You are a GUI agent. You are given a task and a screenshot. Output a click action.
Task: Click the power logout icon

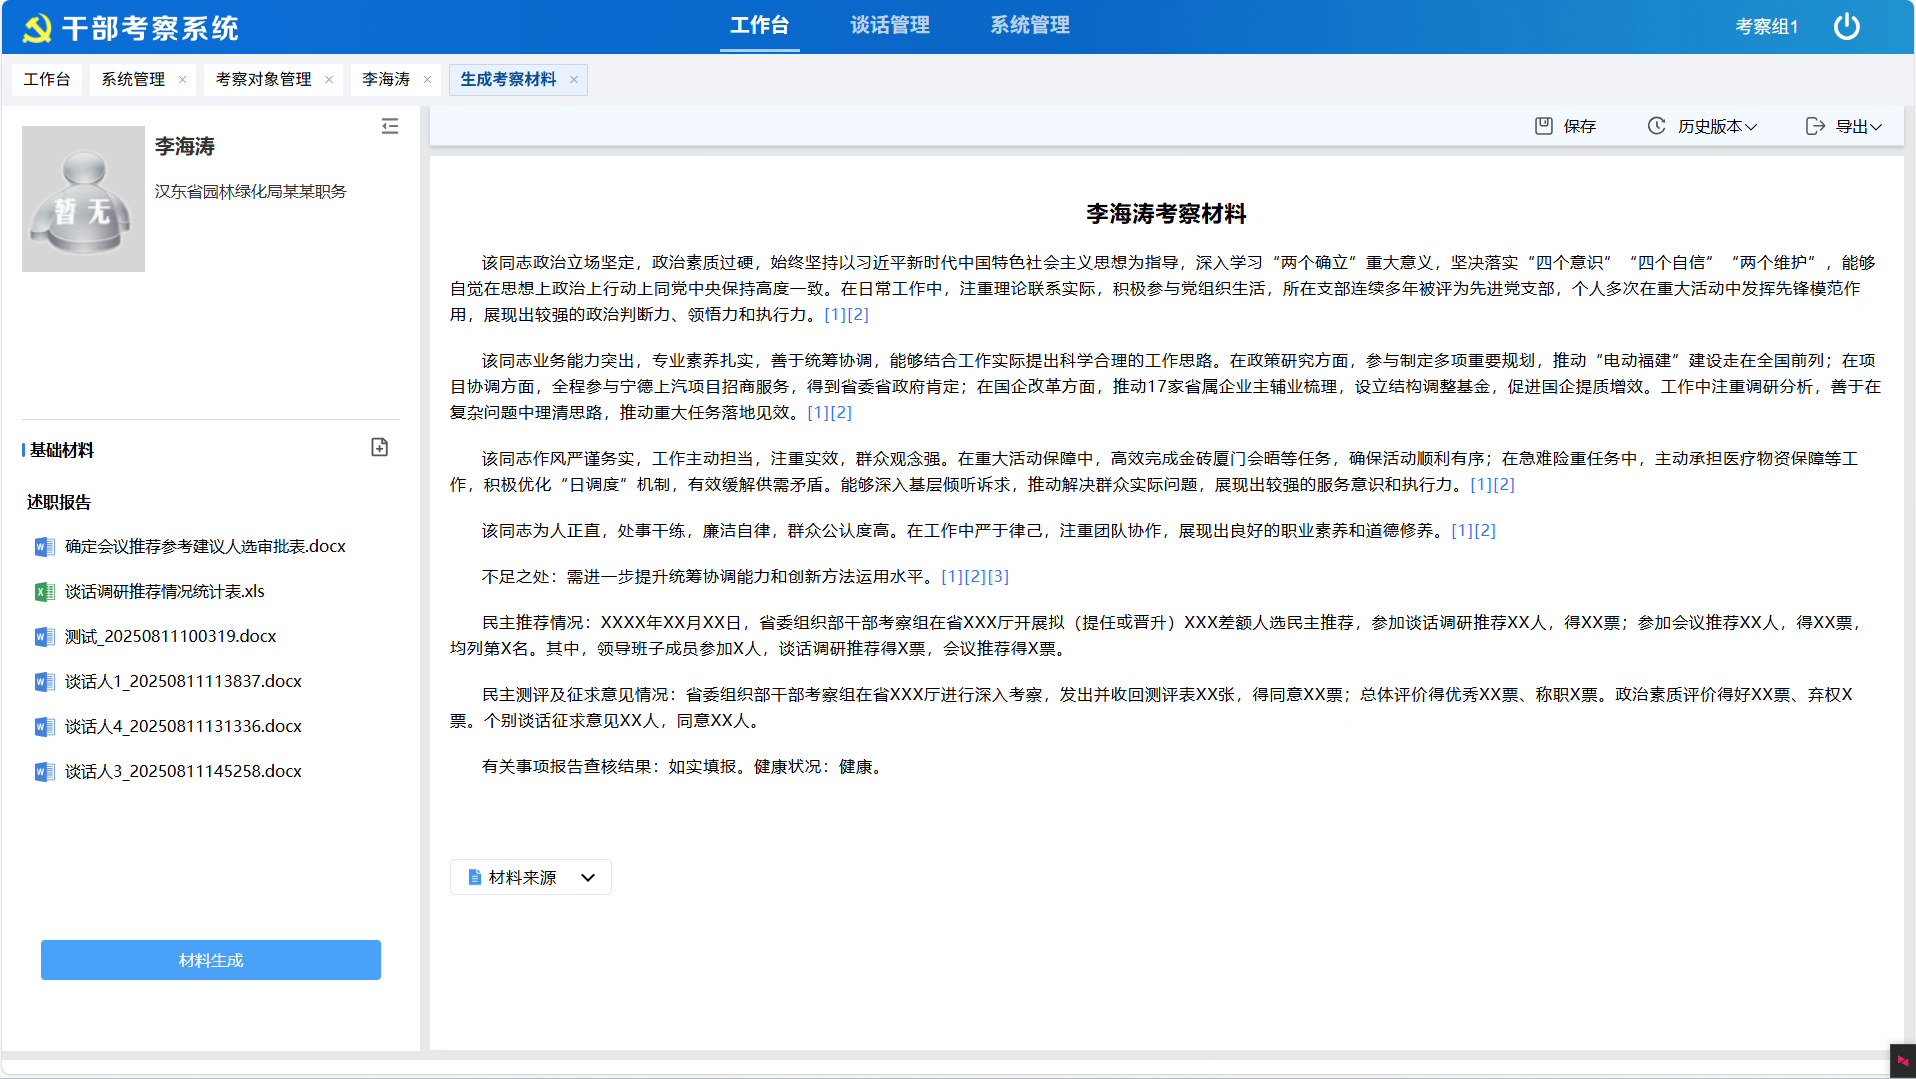coord(1846,26)
